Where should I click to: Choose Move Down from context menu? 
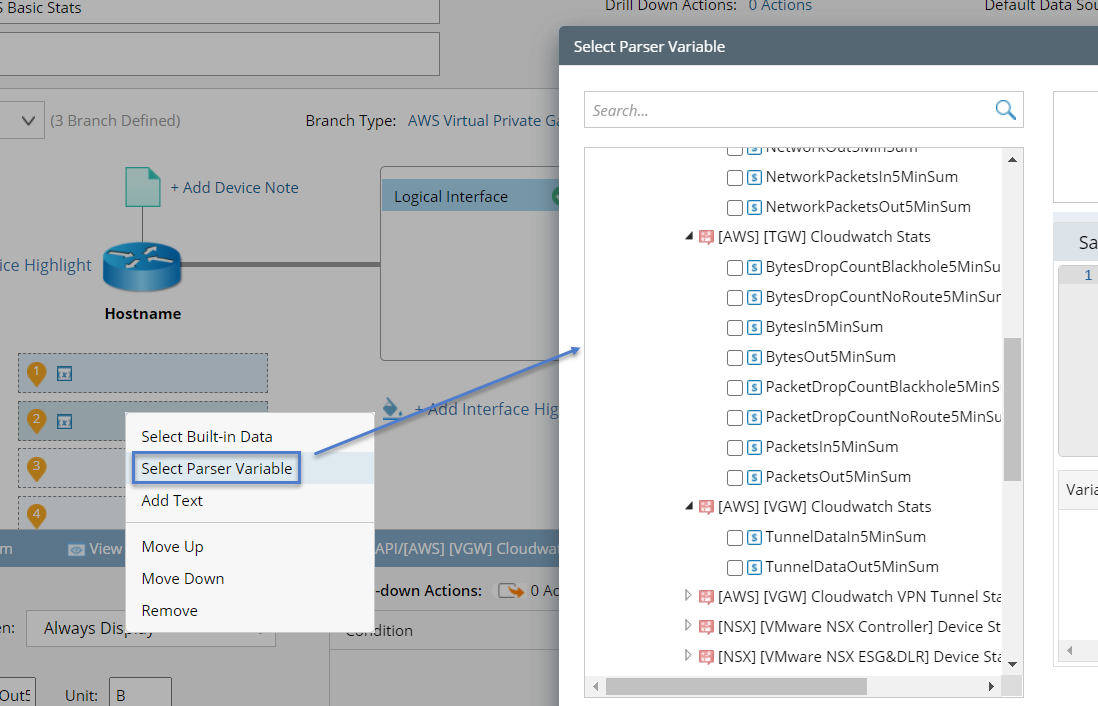(x=183, y=579)
